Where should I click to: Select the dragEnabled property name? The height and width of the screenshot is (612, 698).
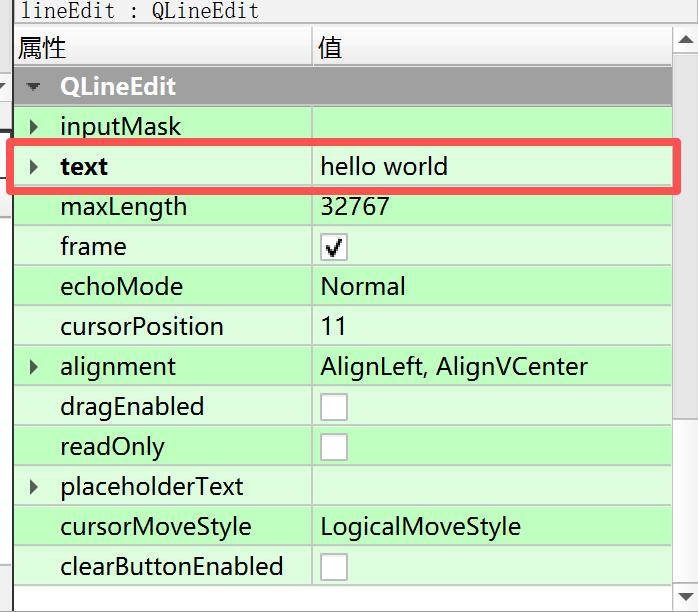(132, 407)
